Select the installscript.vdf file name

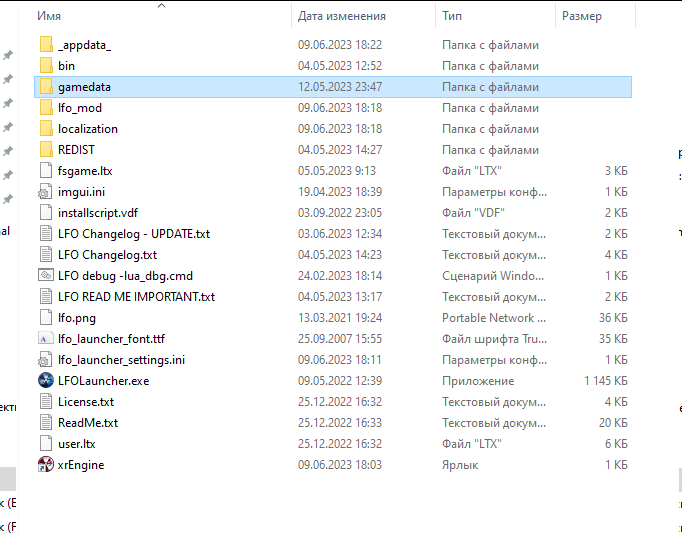click(x=98, y=213)
